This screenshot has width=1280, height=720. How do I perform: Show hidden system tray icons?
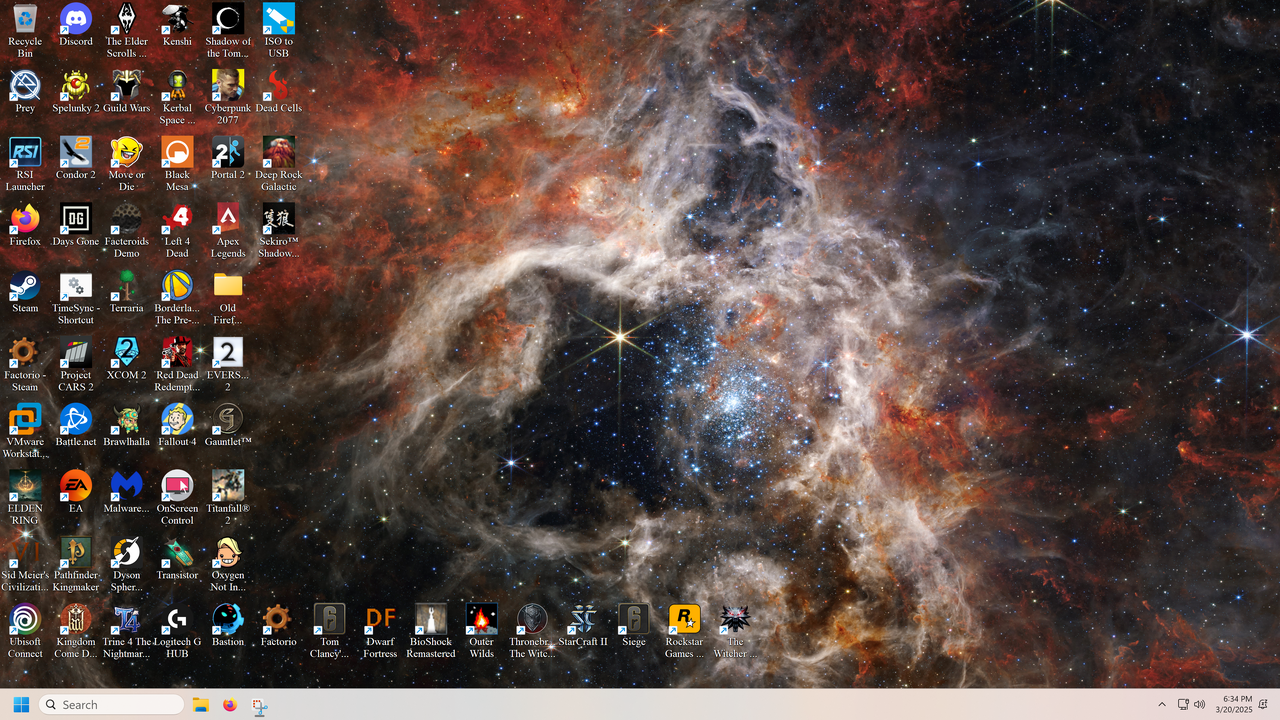pyautogui.click(x=1161, y=705)
